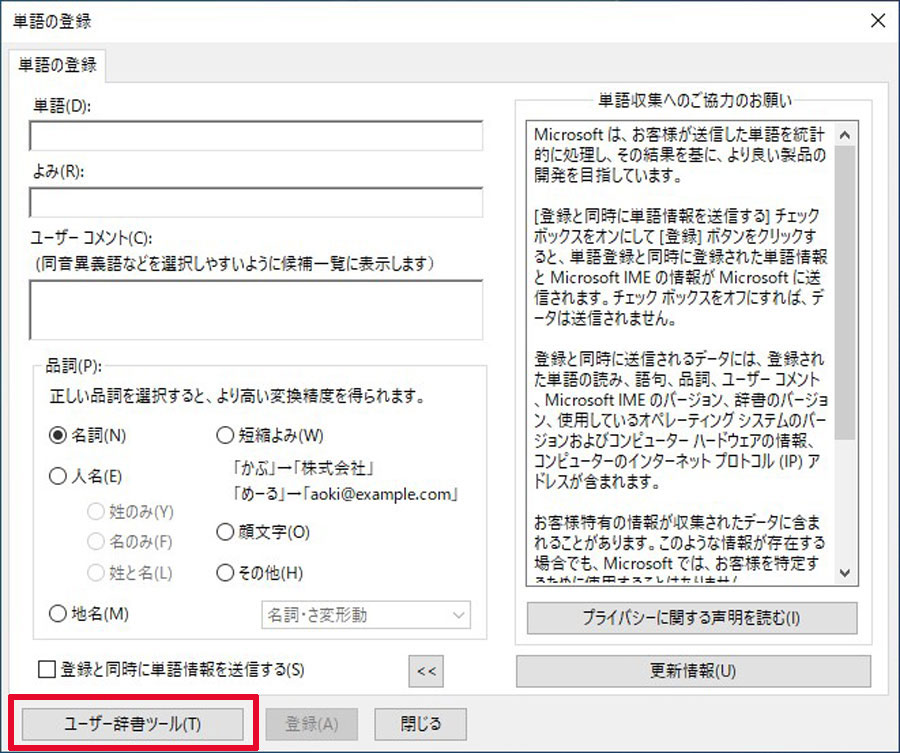The image size is (900, 753).
Task: Click the scroll up arrow in info panel
Action: click(x=845, y=135)
